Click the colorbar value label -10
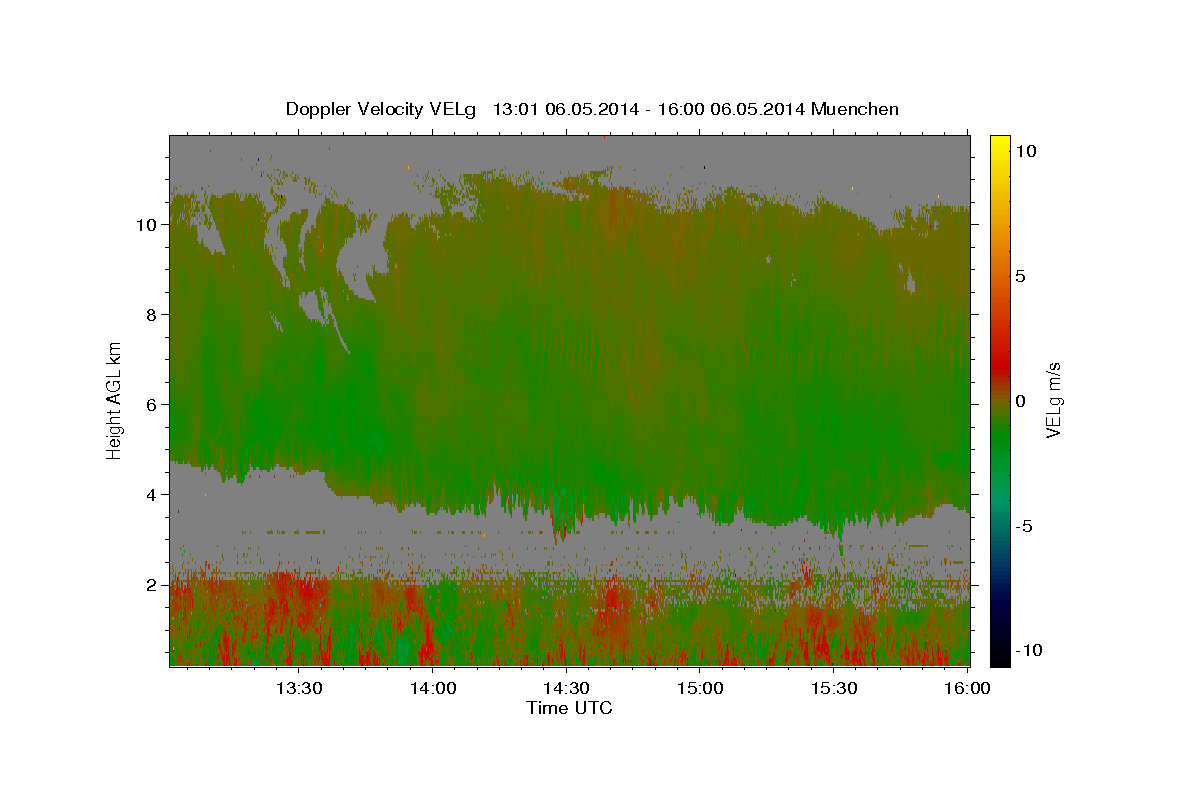The width and height of the screenshot is (1200, 800). (x=1029, y=651)
